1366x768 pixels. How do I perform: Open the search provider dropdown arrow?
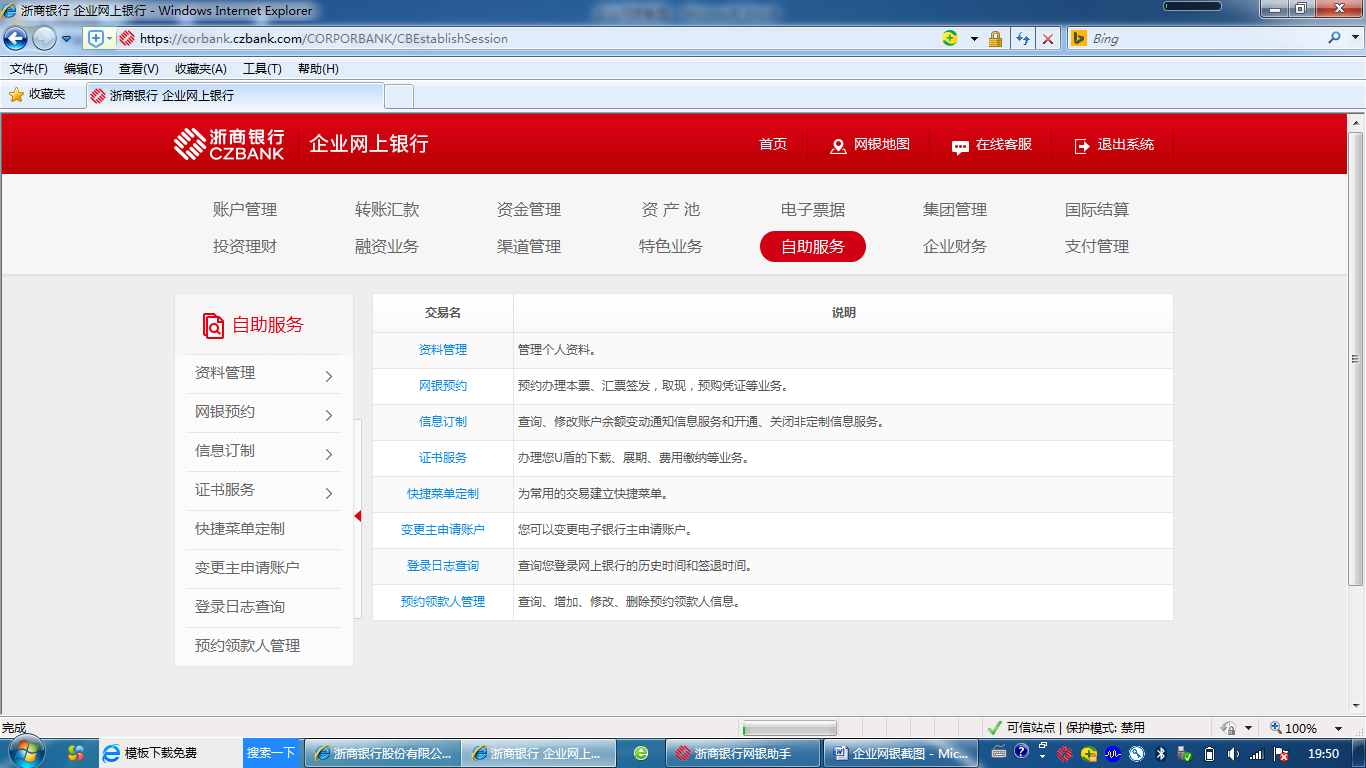[x=1354, y=39]
